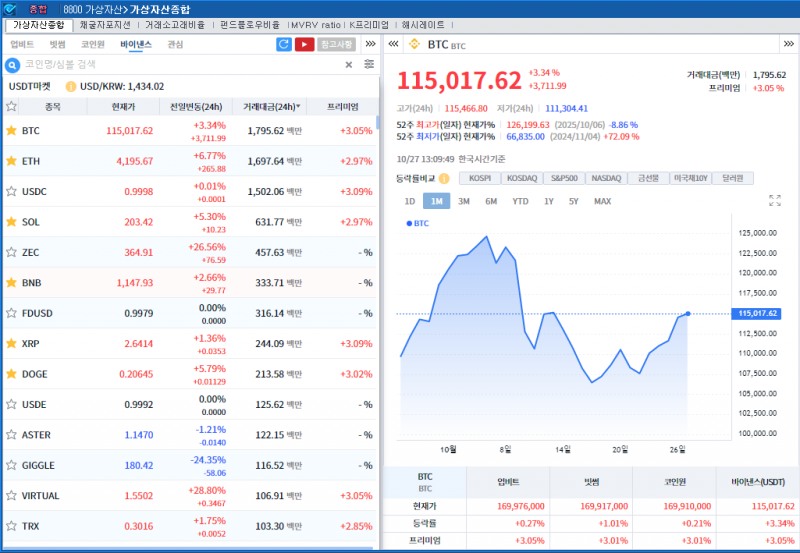Viewport: 800px width, 553px height.
Task: Click the 115,017.62 chart price marker
Action: pos(757,313)
